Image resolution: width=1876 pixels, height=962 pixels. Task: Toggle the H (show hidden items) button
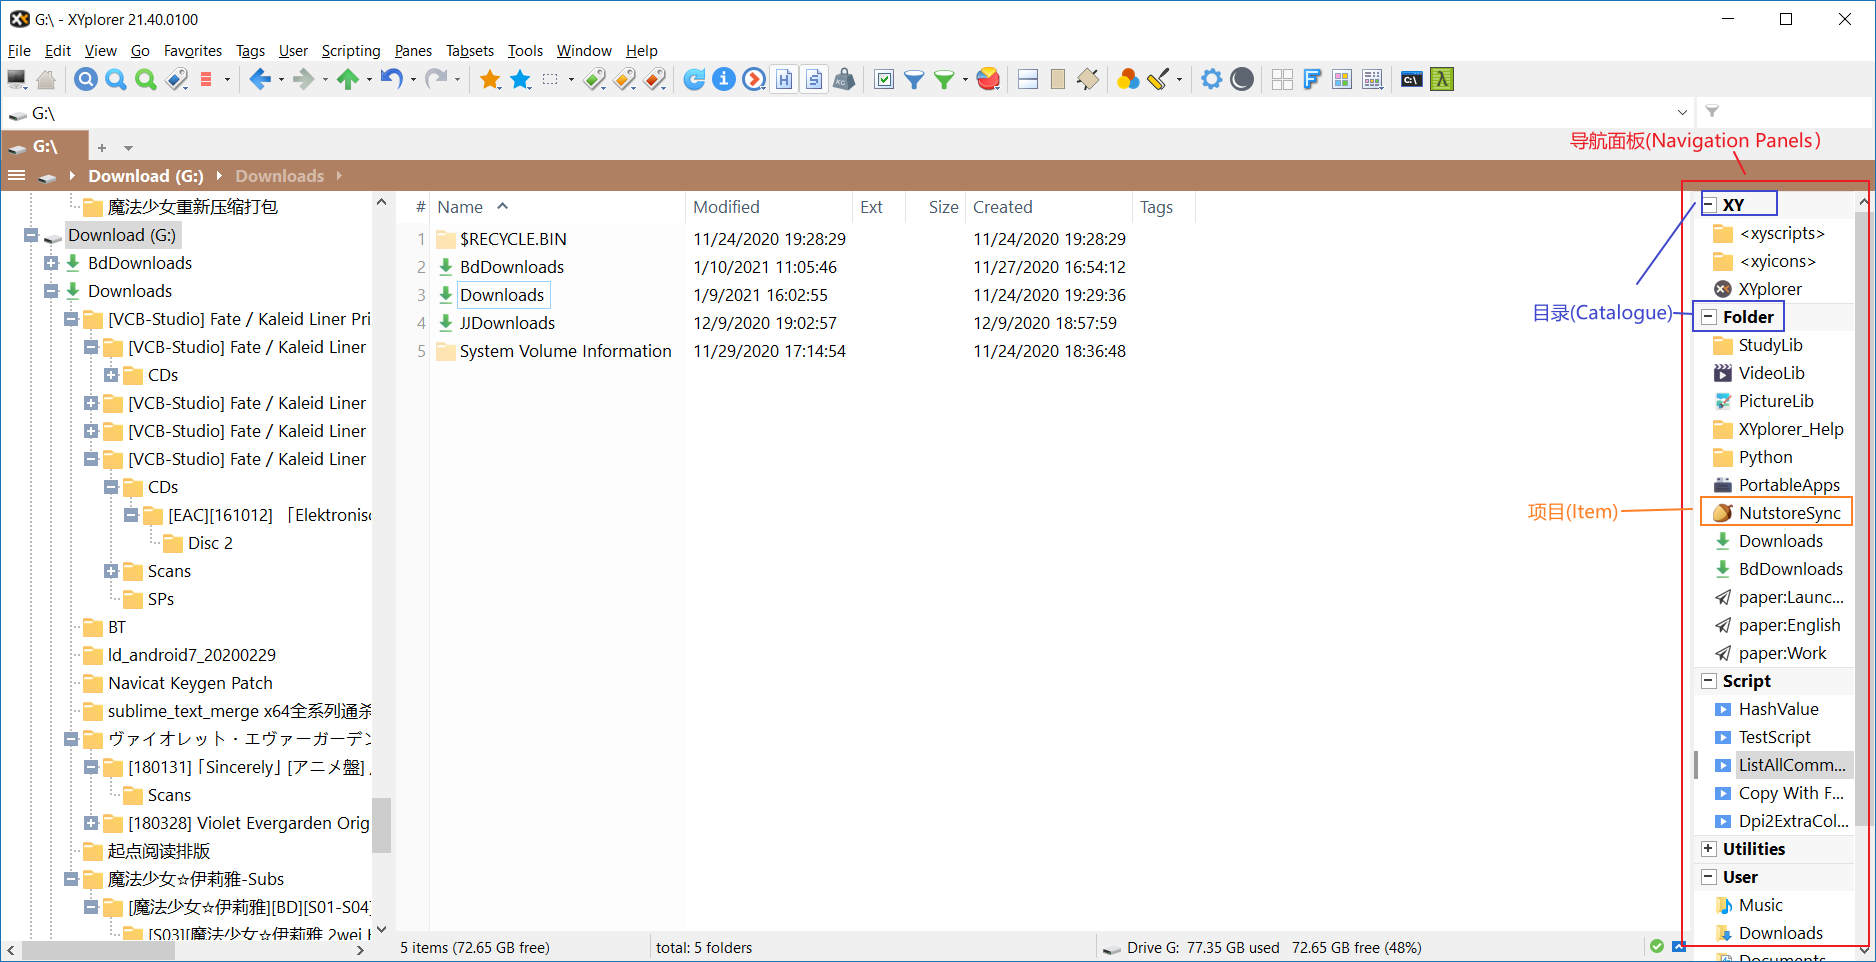tap(784, 79)
